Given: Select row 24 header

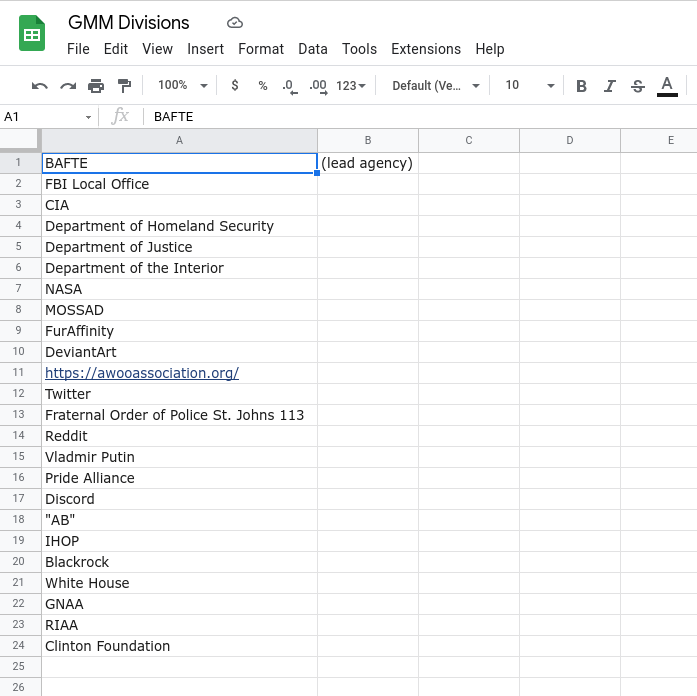Looking at the screenshot, I should [20, 645].
